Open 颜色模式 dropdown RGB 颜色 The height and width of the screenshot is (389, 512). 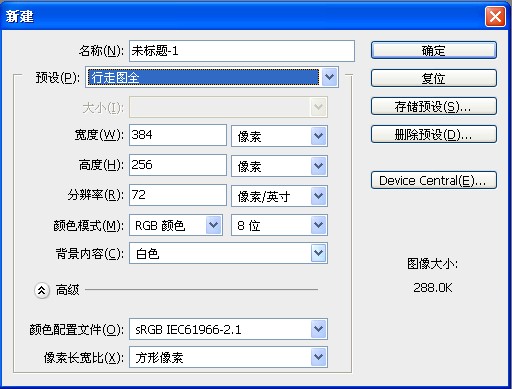(176, 225)
